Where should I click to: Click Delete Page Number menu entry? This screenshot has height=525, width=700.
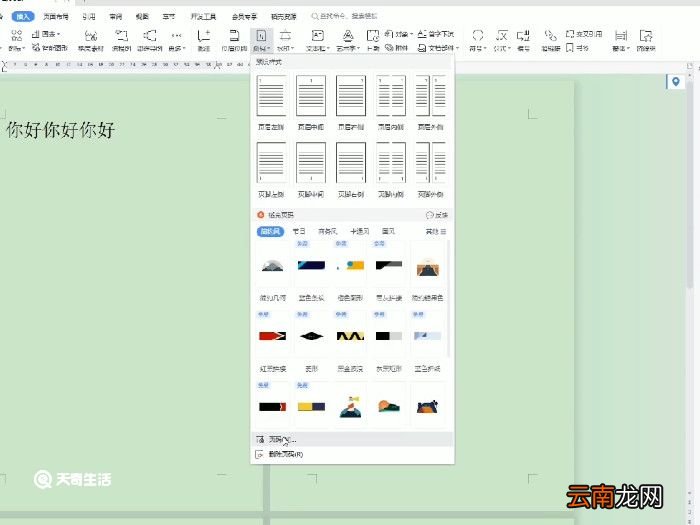(352, 454)
